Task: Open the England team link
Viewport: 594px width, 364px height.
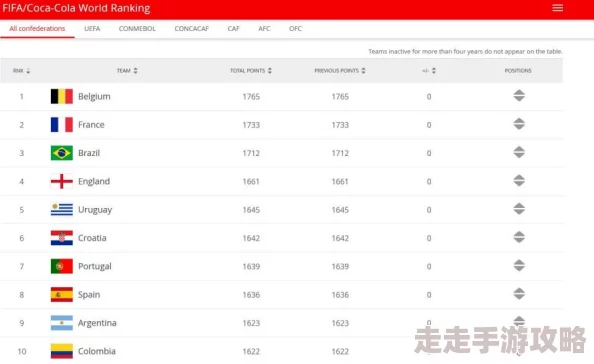Action: [x=94, y=182]
